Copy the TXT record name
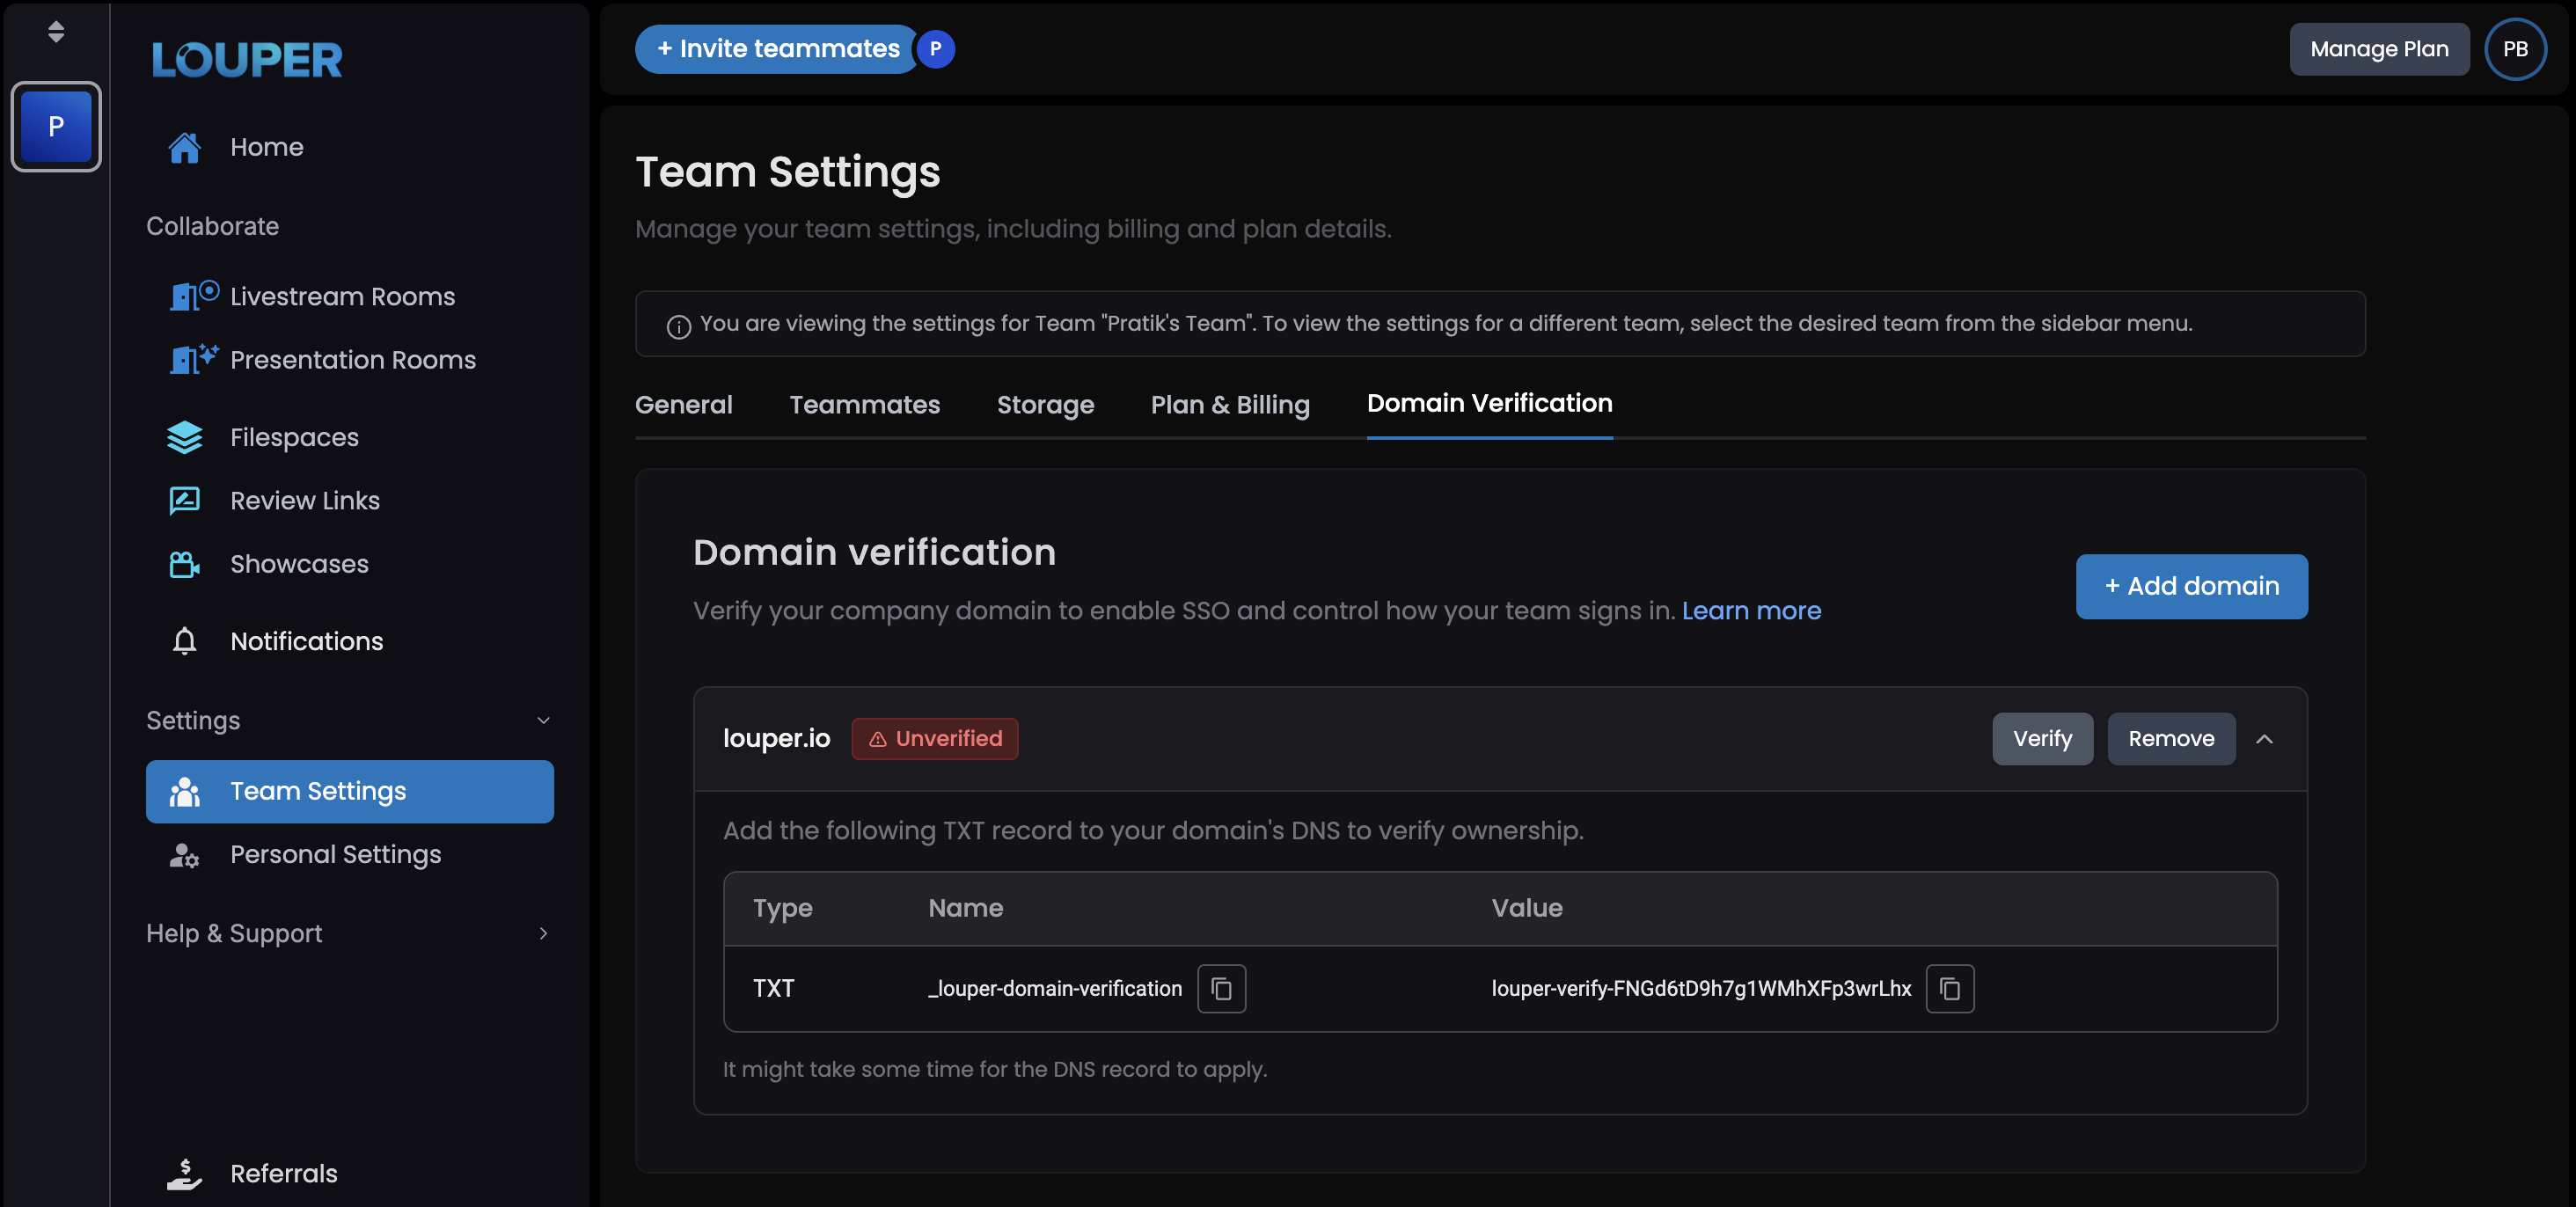The image size is (2576, 1207). (1221, 989)
